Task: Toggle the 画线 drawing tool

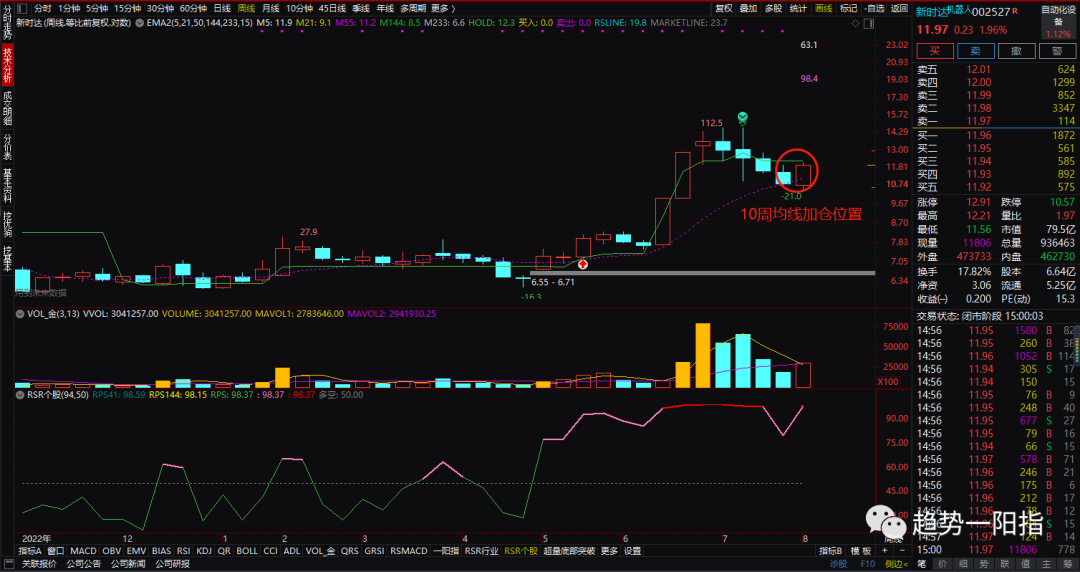Action: coord(824,8)
